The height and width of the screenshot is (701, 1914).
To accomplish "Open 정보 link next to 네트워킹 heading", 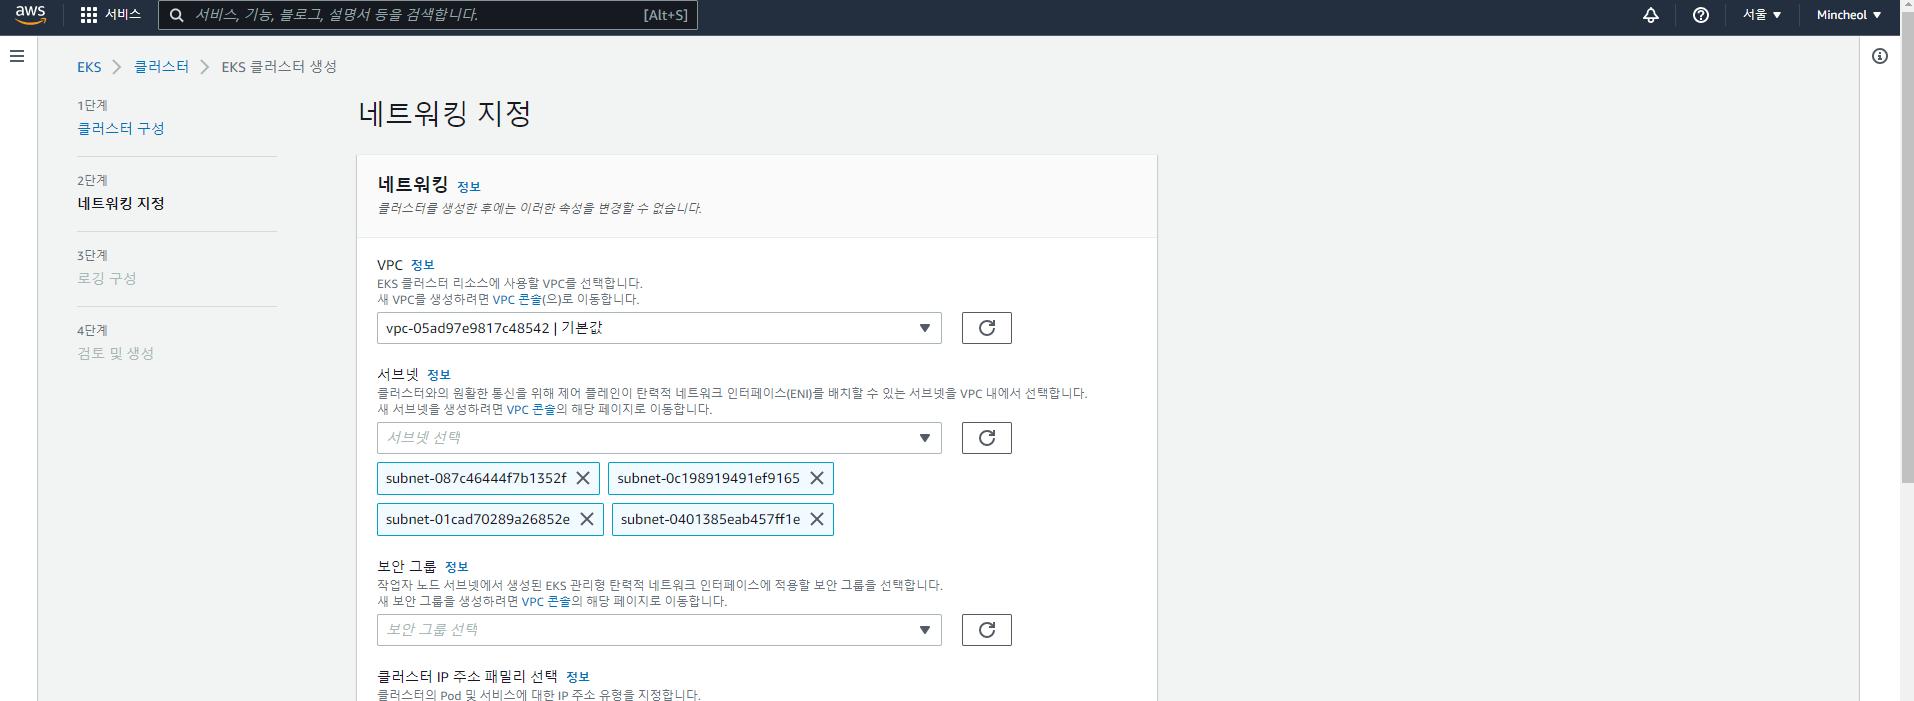I will 469,187.
